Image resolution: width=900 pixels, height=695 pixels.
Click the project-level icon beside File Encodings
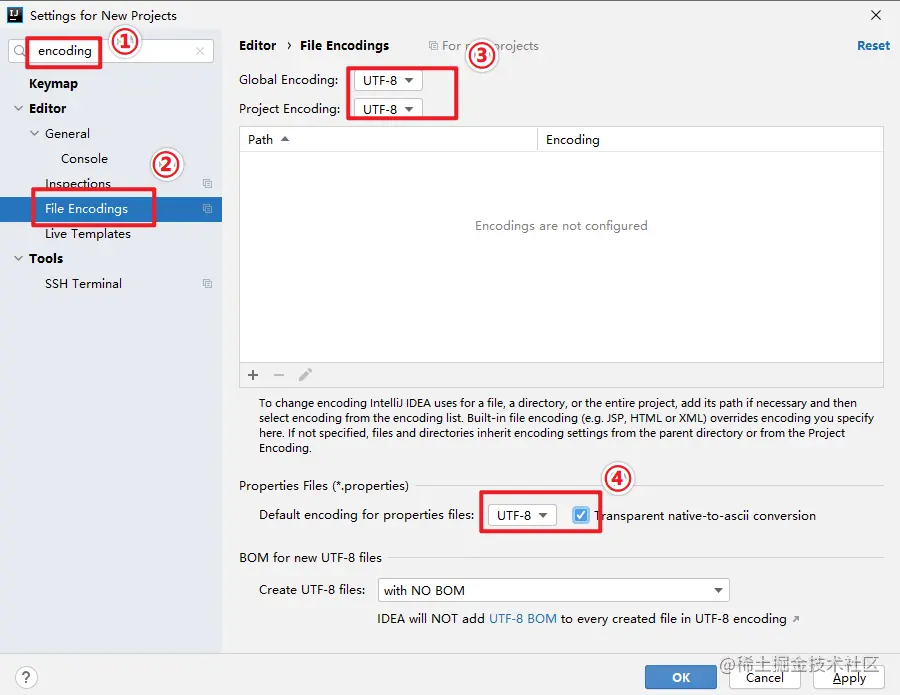click(208, 209)
